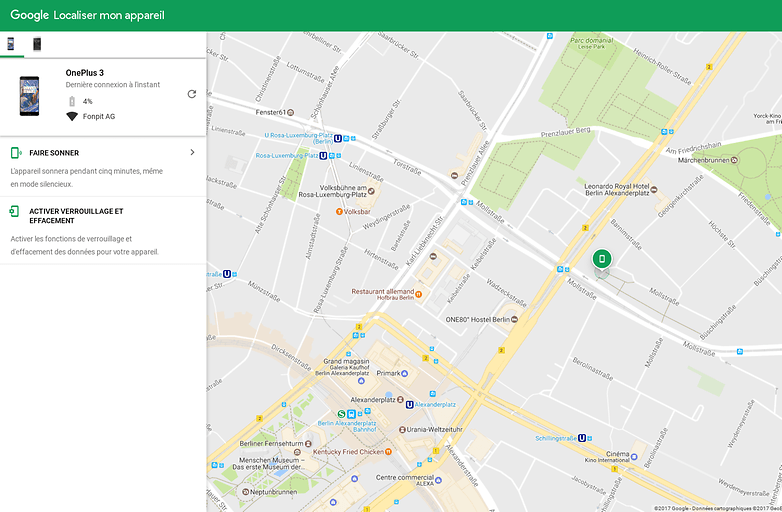Select the Centre commercial ALEXA marker
Image resolution: width=782 pixels, height=512 pixels.
438,481
